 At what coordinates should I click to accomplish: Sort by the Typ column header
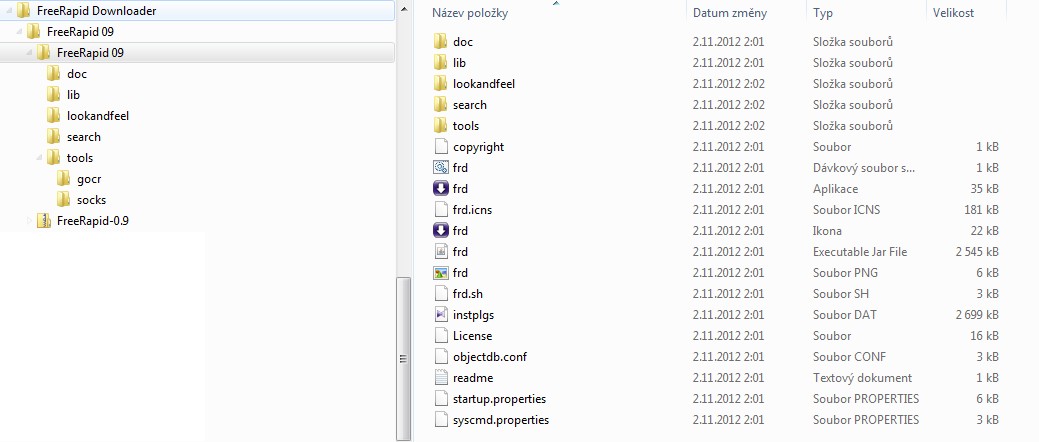pos(824,13)
